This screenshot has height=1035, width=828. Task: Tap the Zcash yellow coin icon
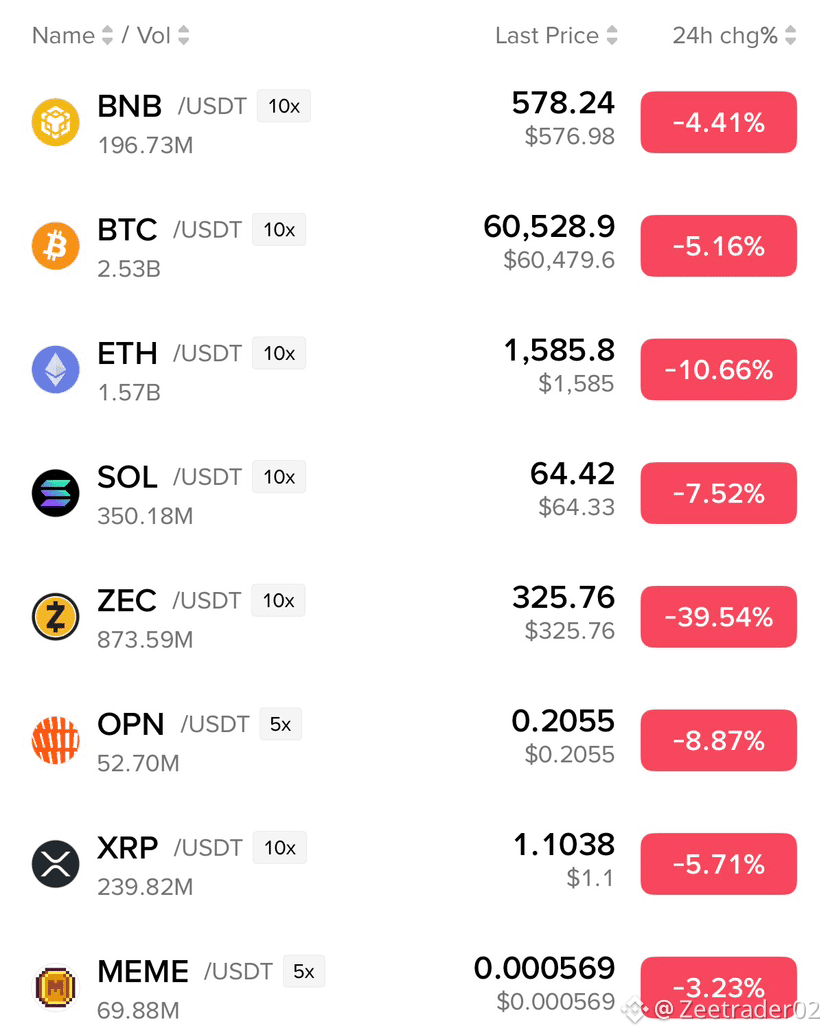pos(55,617)
